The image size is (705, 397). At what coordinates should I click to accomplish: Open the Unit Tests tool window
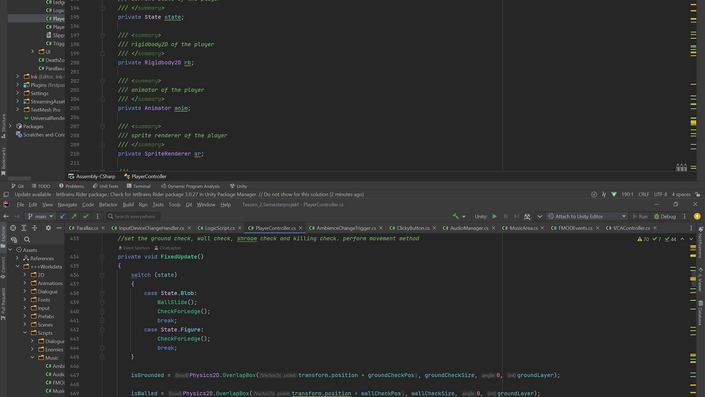pyautogui.click(x=105, y=186)
